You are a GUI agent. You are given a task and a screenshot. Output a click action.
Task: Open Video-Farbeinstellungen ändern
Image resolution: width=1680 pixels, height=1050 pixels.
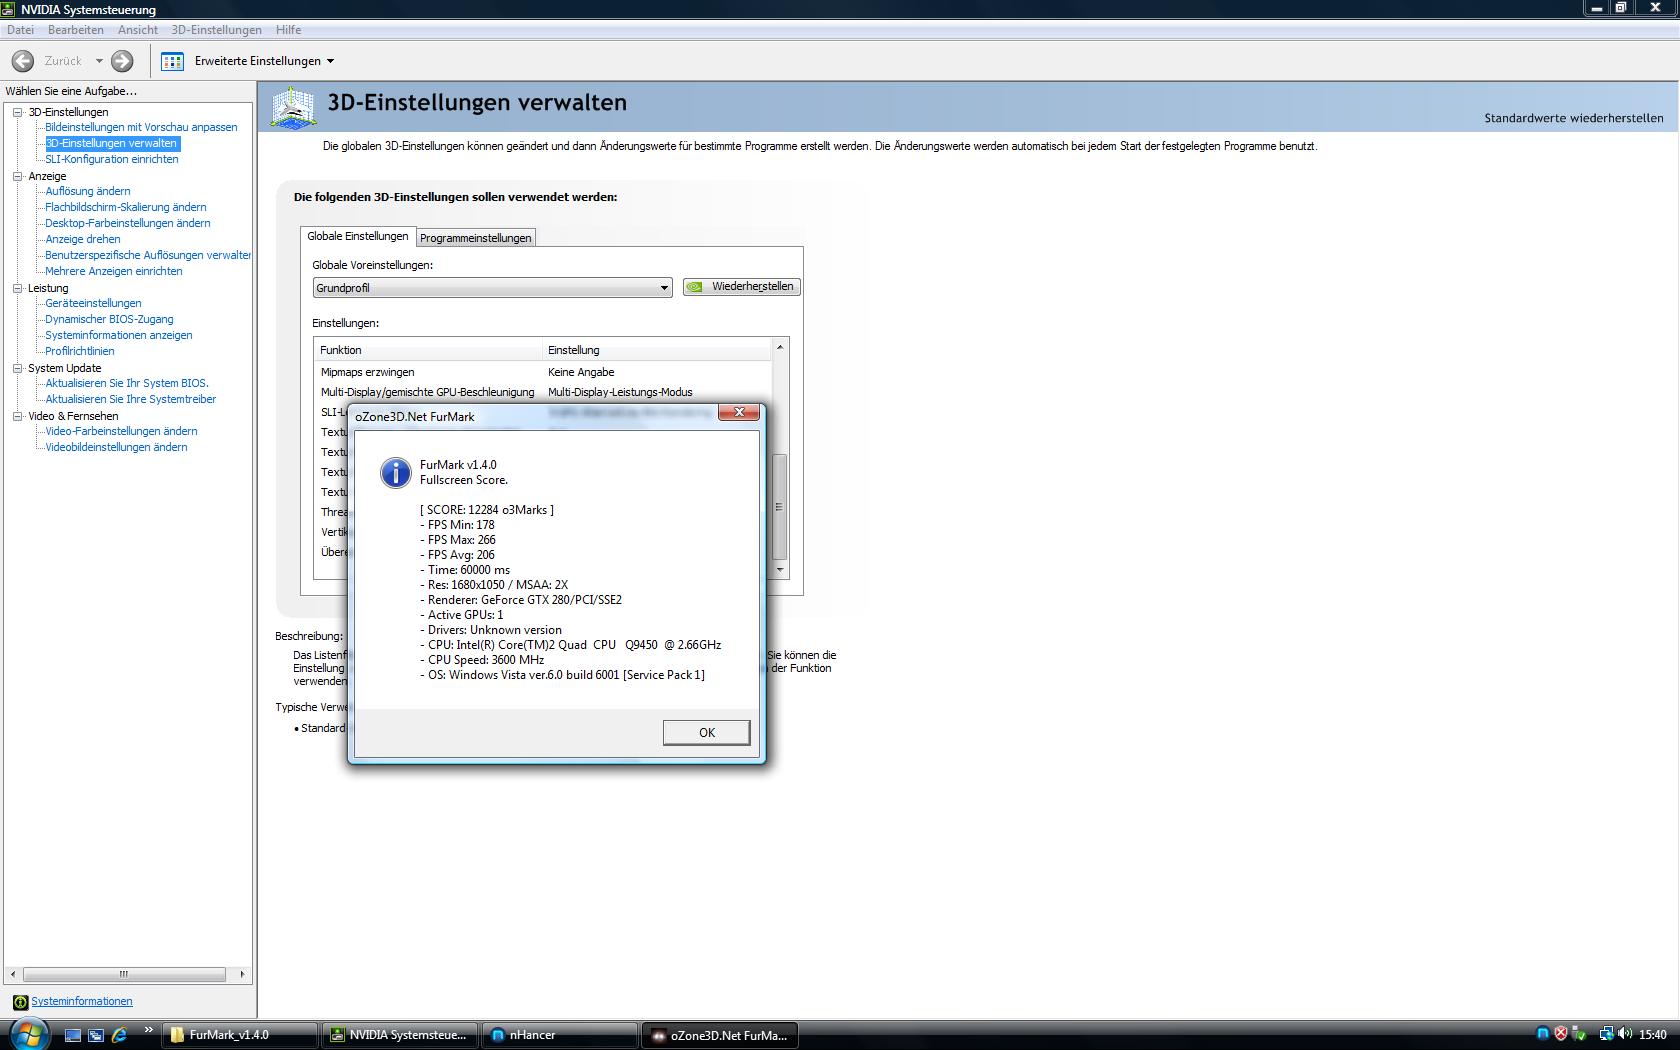coord(121,431)
